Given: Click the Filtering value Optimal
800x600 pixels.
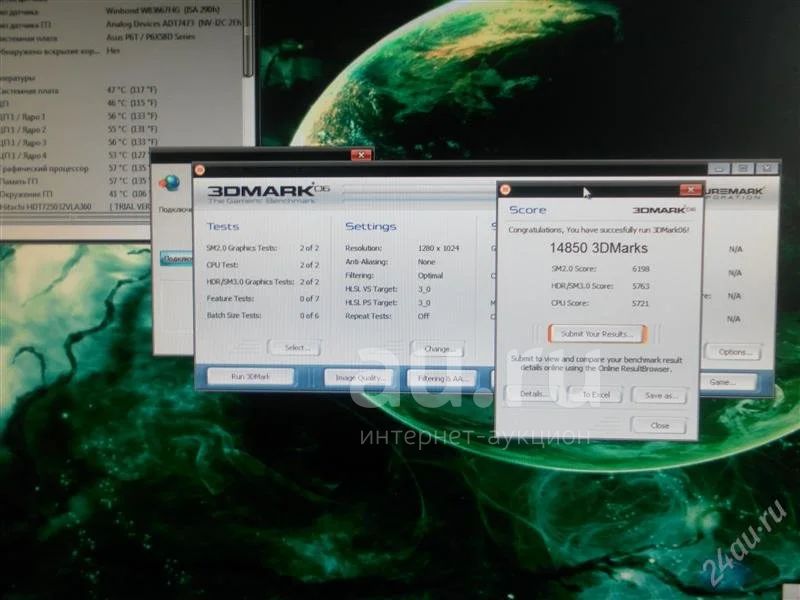Looking at the screenshot, I should coord(430,276).
